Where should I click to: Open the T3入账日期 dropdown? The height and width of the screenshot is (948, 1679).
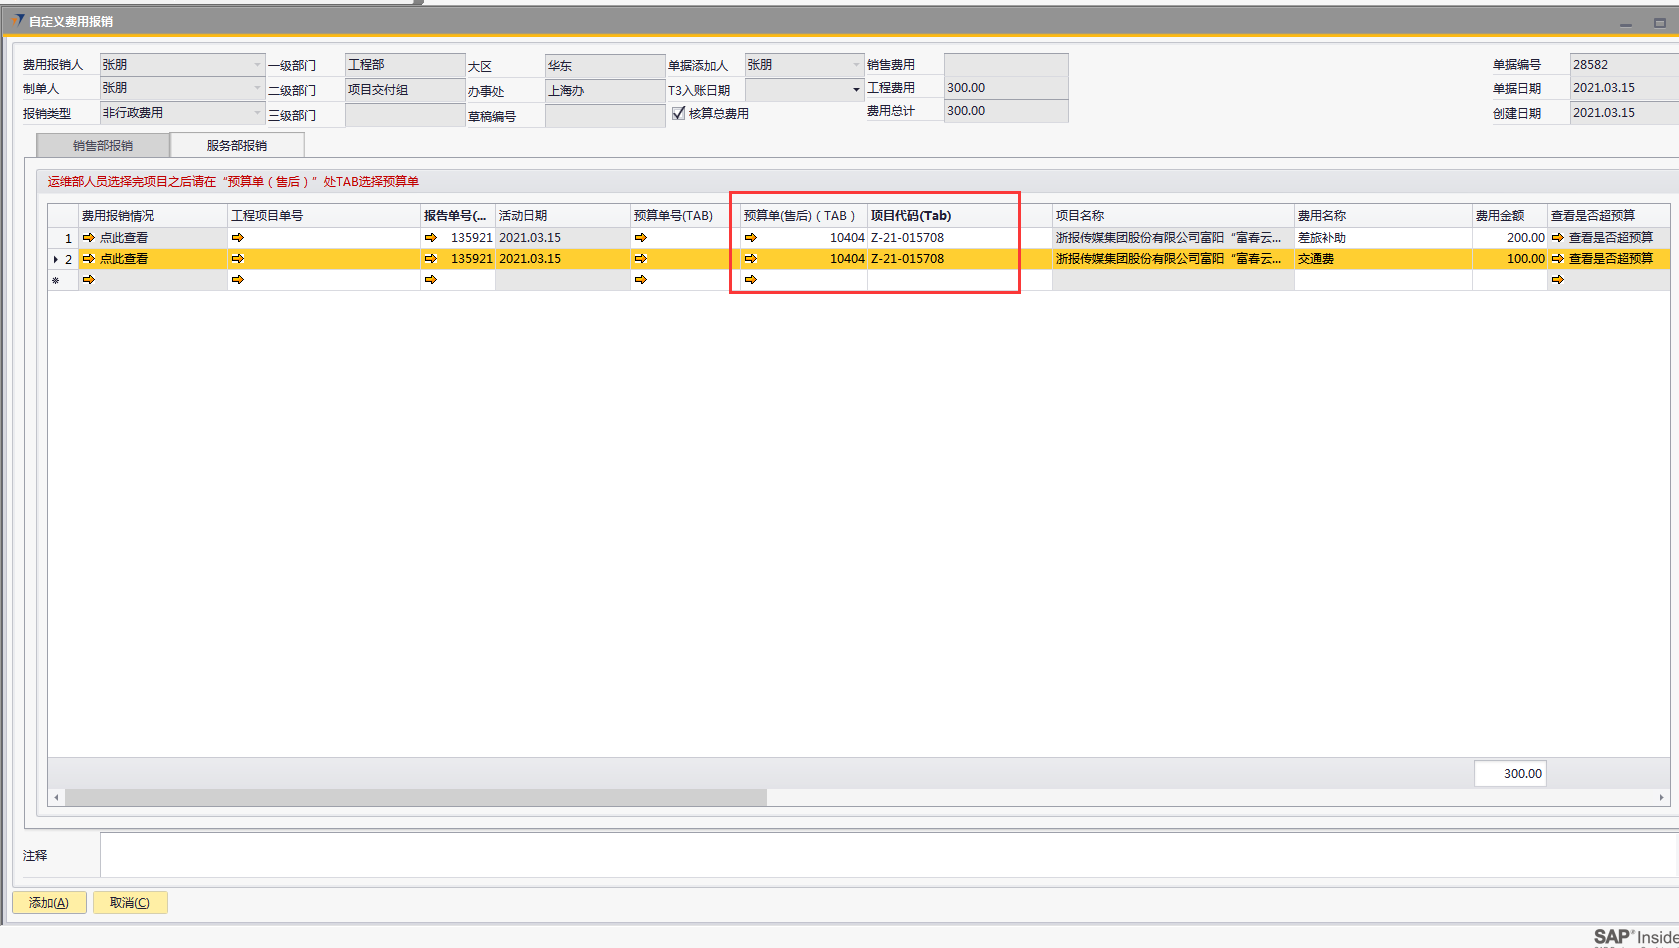pos(856,90)
